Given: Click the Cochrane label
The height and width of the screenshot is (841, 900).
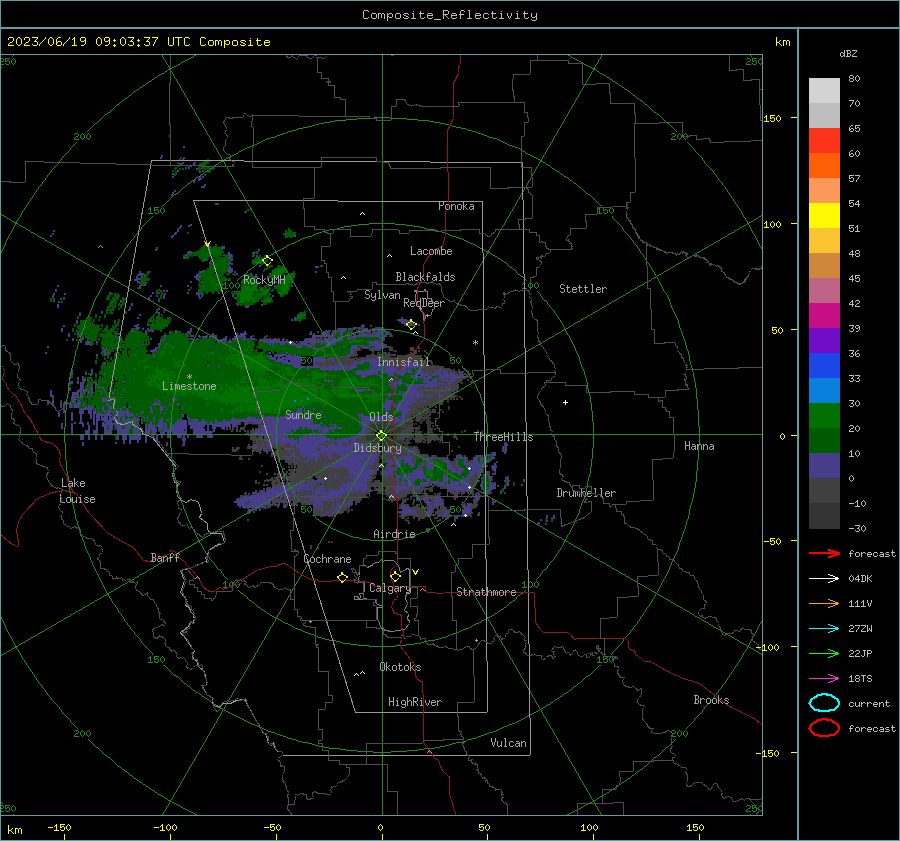Looking at the screenshot, I should (327, 559).
